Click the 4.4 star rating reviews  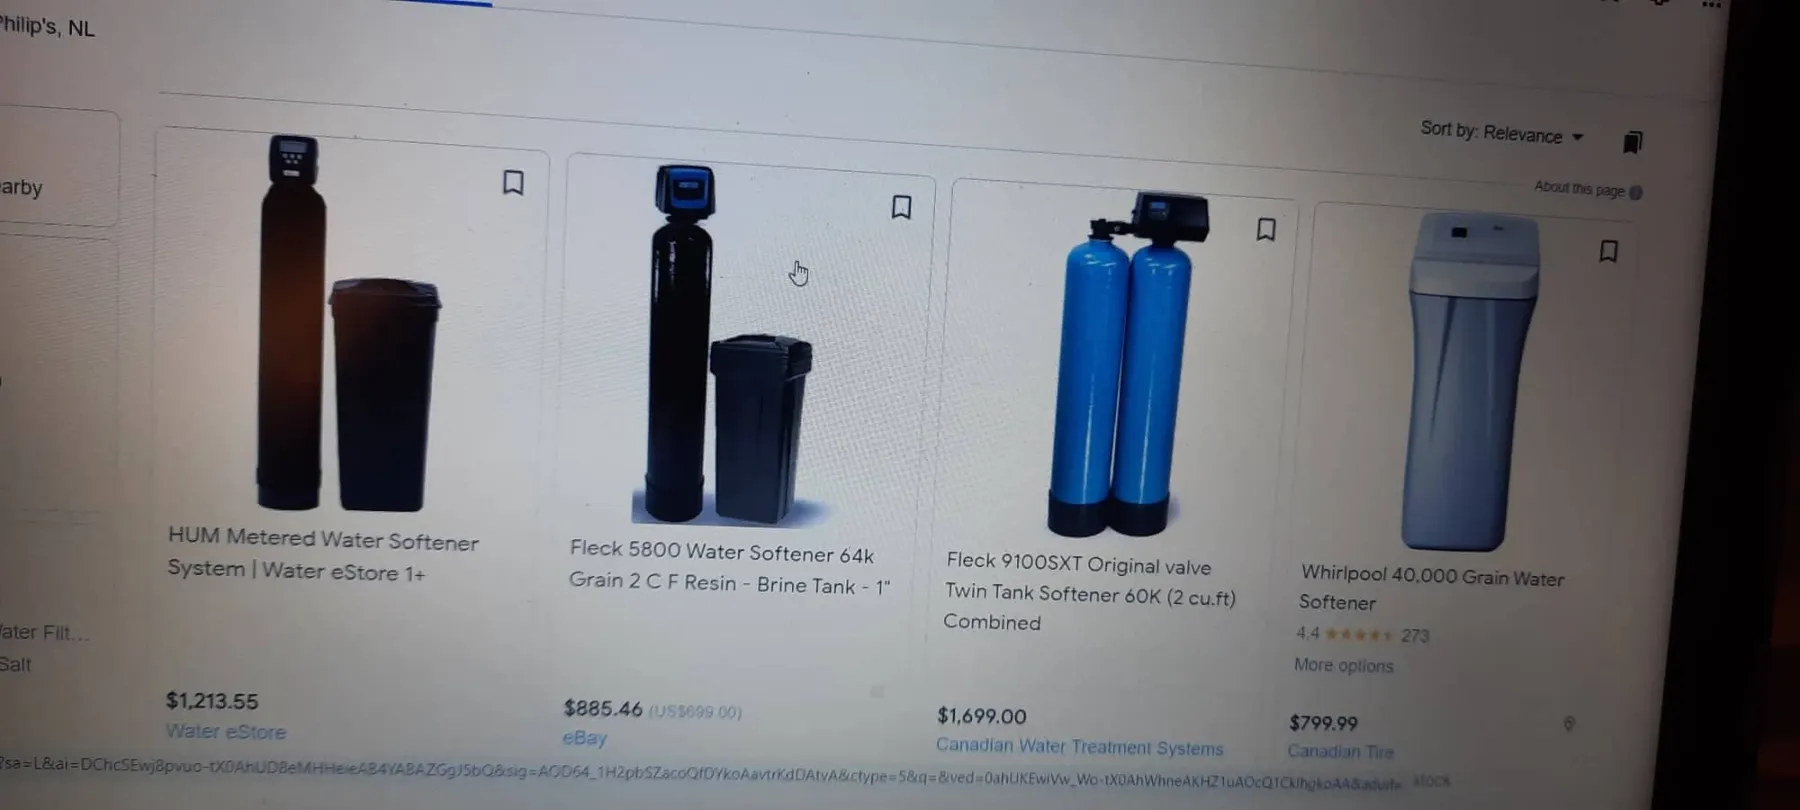click(x=1362, y=634)
